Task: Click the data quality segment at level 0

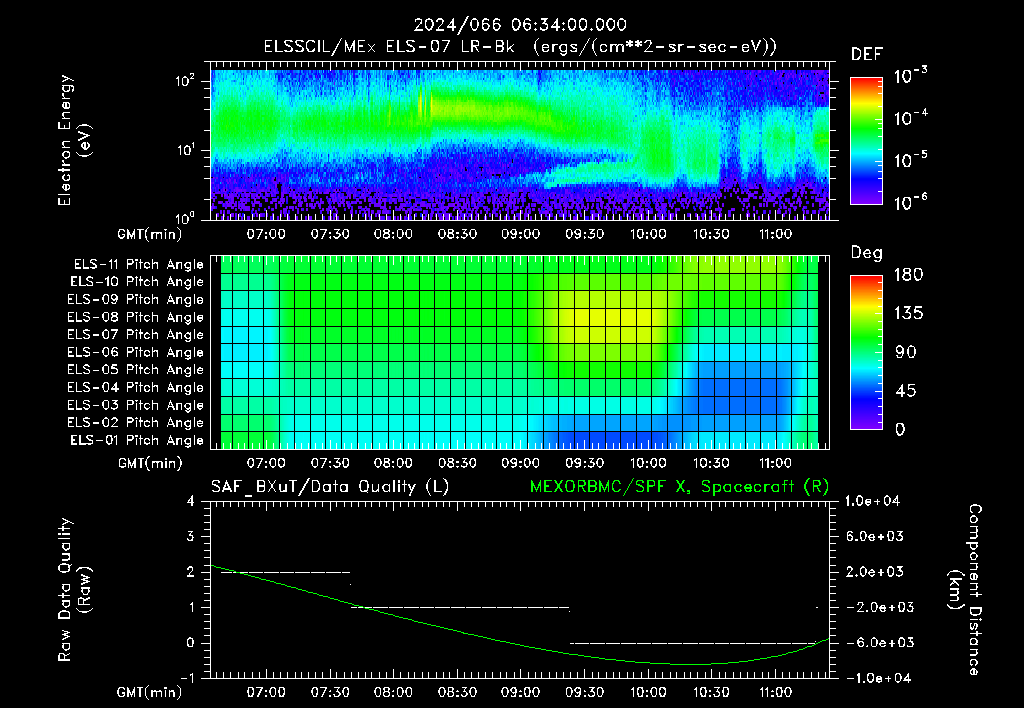Action: (693, 643)
